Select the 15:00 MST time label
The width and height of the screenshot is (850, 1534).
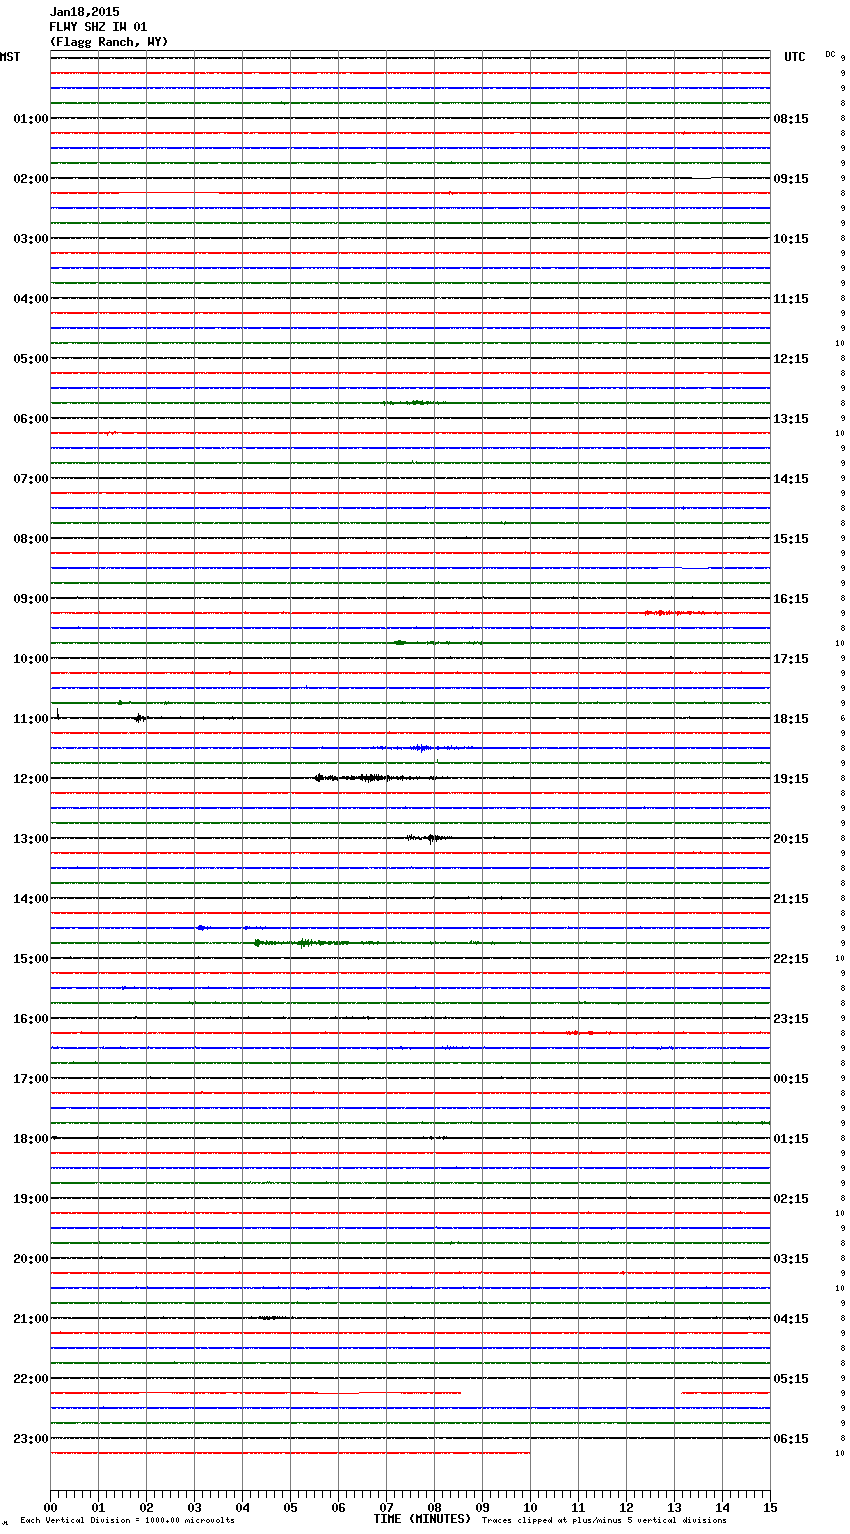coord(31,959)
